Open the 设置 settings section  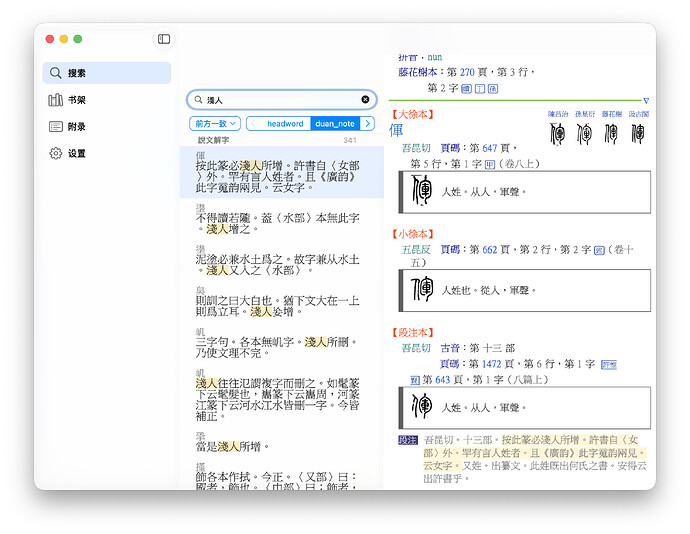point(107,153)
